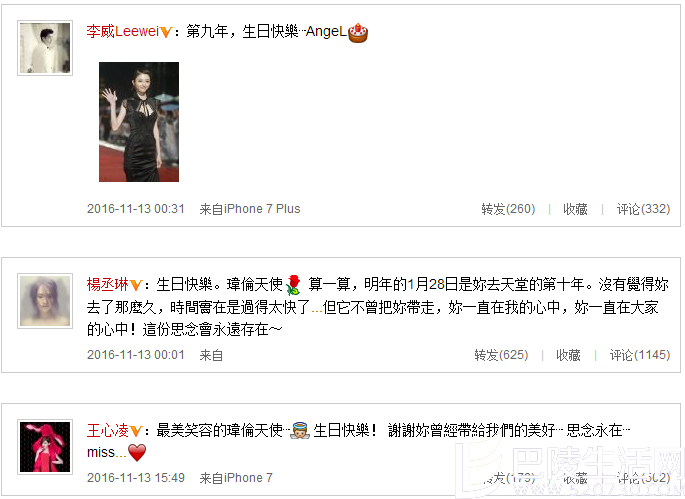Click timestamp 2016-11-13 00:31
This screenshot has height=499, width=685.
136,209
